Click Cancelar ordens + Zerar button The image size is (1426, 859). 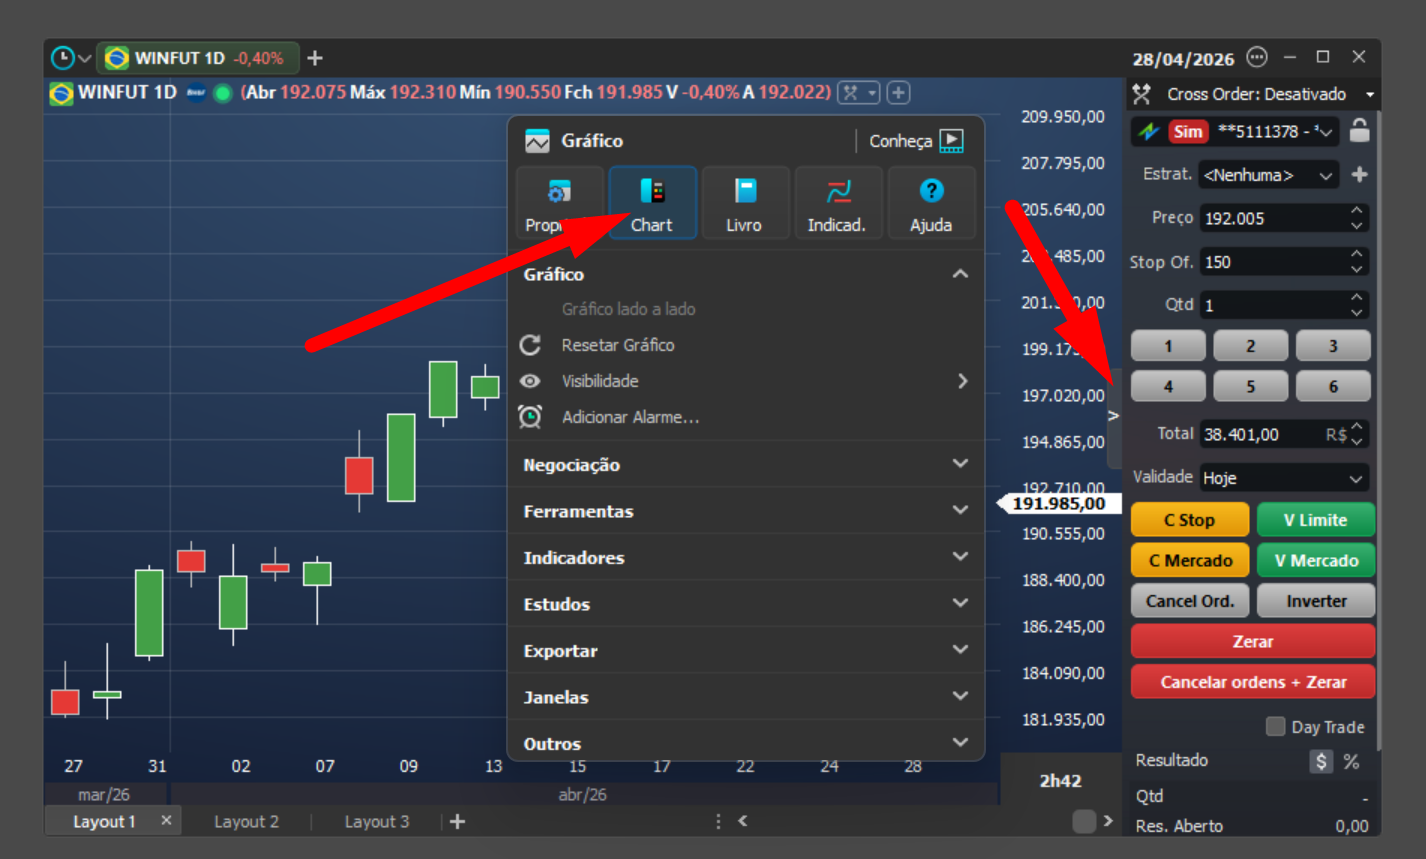[x=1253, y=682]
